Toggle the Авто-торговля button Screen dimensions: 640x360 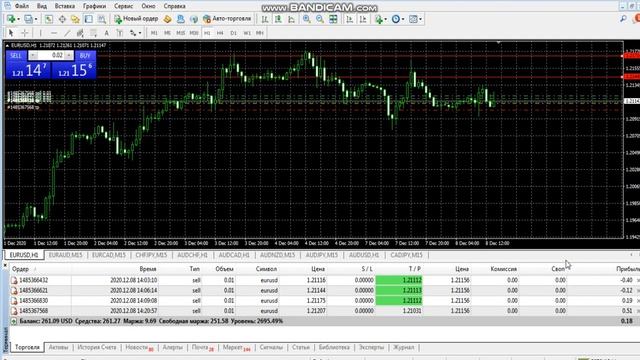pyautogui.click(x=227, y=19)
